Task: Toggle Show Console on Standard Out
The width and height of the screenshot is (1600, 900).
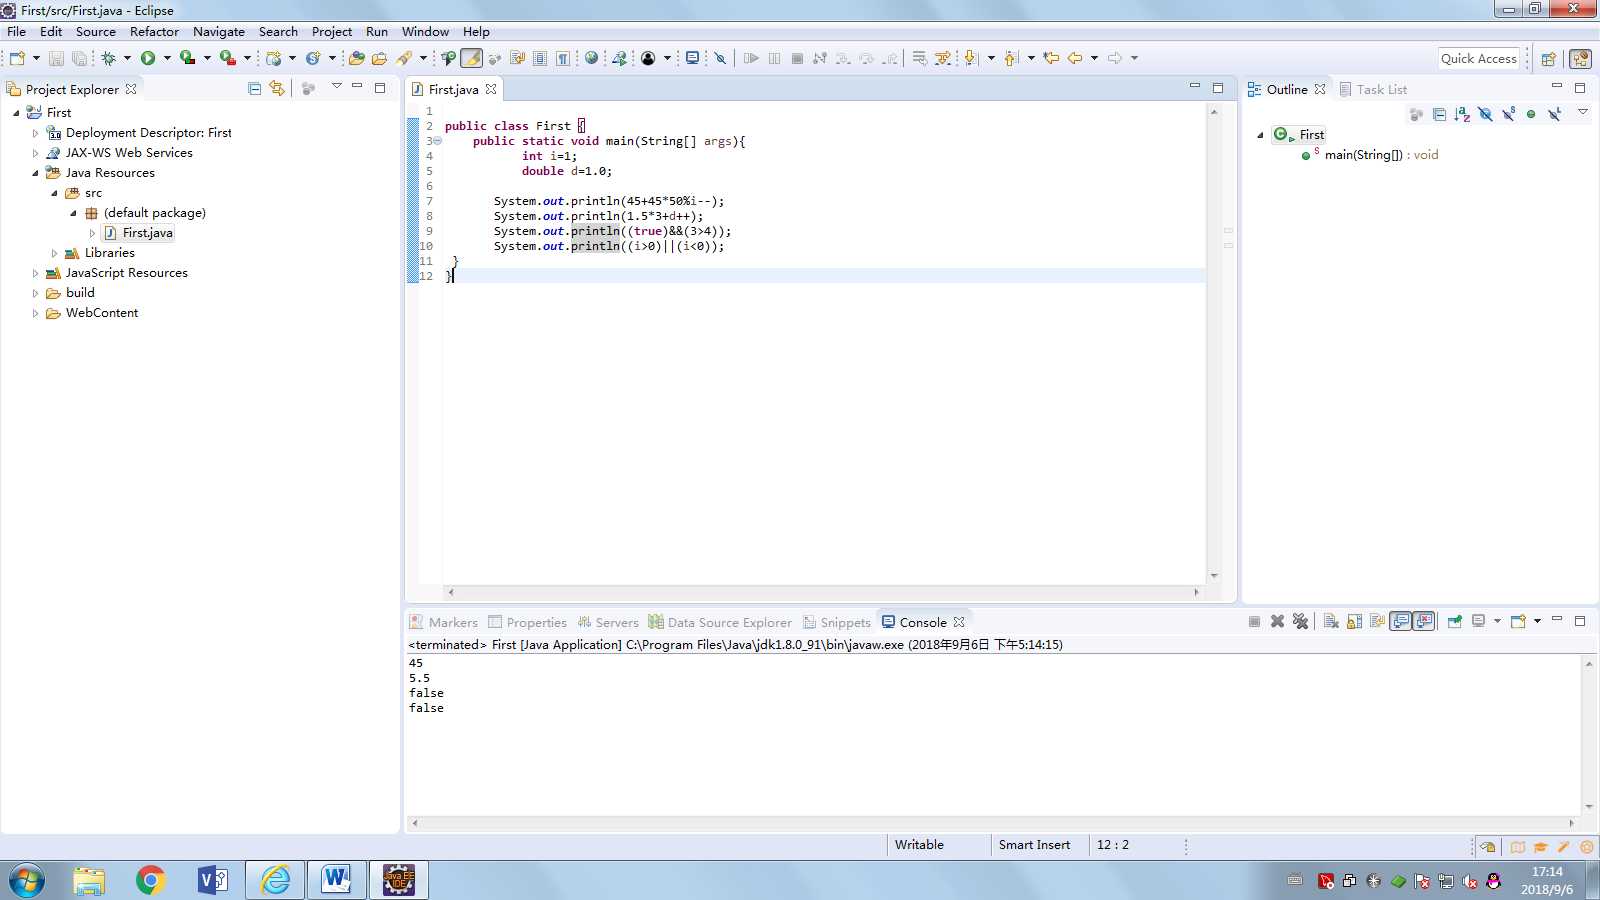Action: 1401,621
